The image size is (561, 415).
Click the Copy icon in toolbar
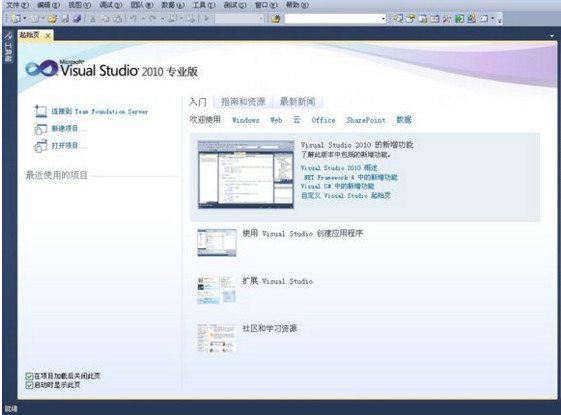click(x=105, y=18)
